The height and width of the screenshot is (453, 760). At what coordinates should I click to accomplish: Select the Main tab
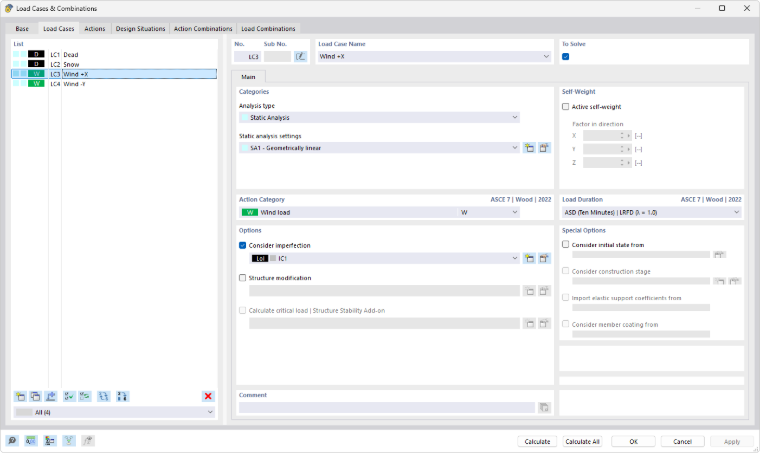tap(248, 77)
